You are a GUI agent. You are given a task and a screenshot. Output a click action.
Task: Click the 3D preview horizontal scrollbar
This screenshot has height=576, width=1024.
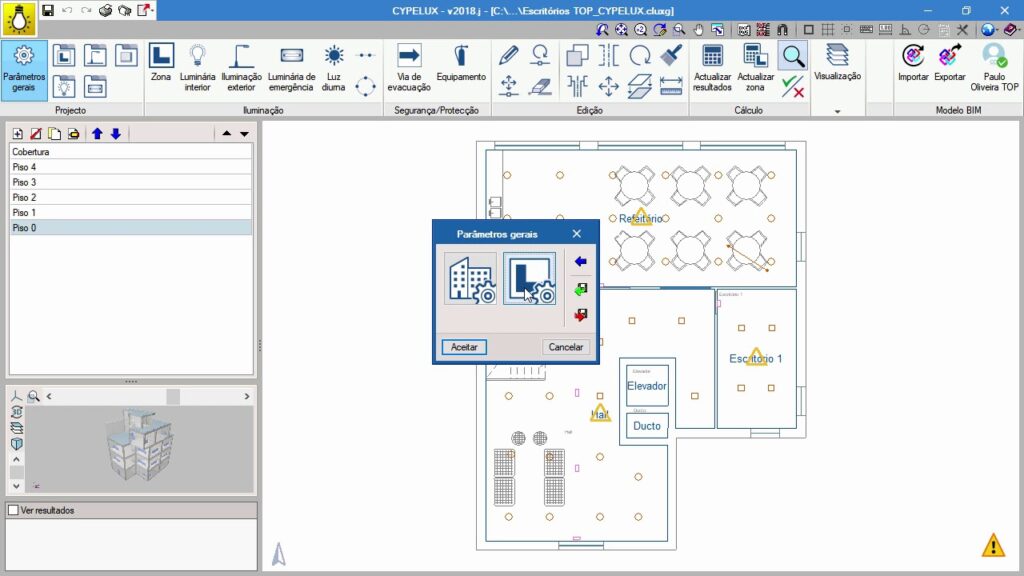(x=147, y=397)
